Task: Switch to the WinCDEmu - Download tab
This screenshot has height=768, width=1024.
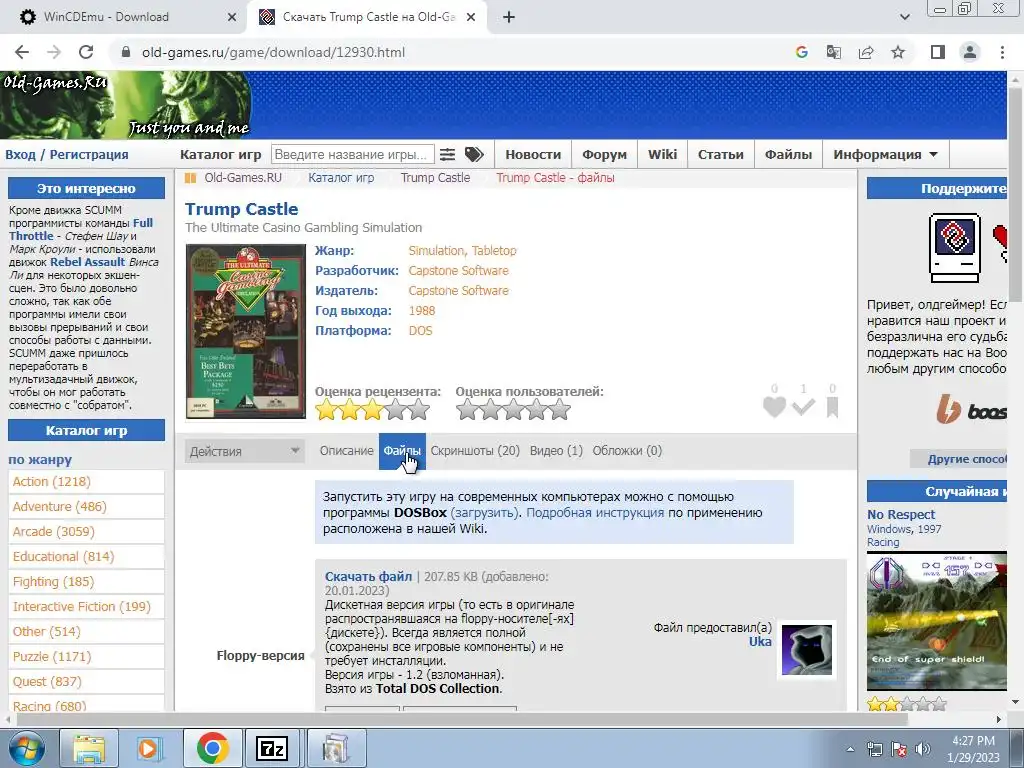Action: coord(124,17)
